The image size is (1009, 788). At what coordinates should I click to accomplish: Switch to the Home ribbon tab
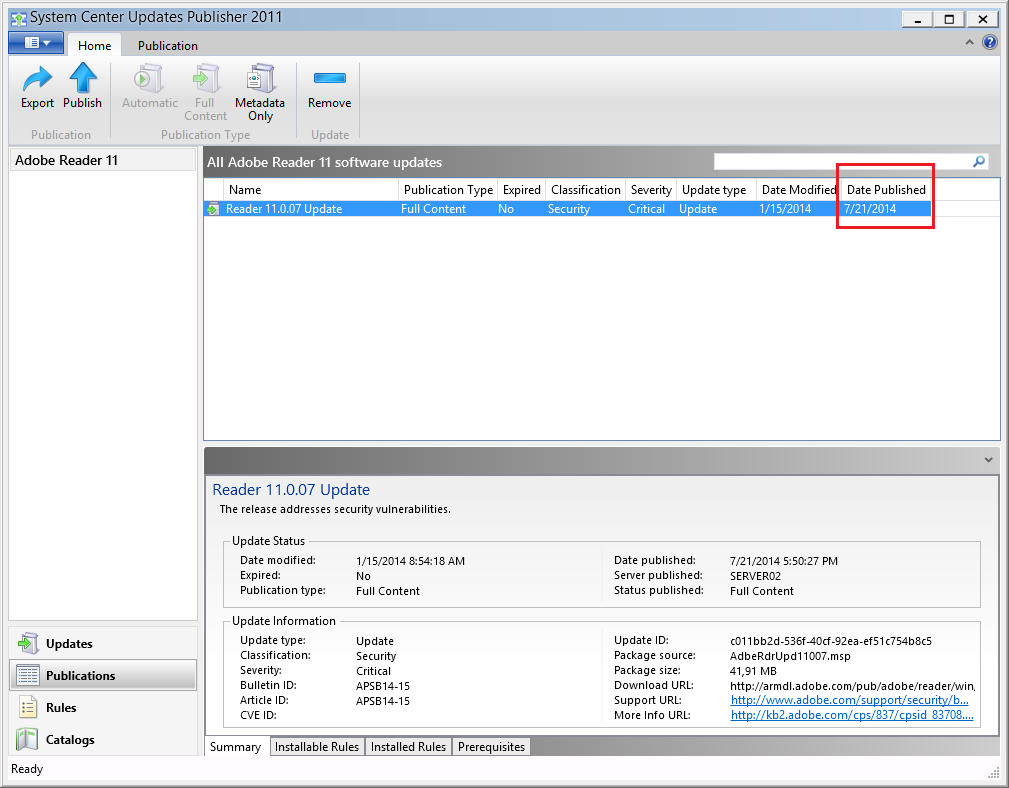click(95, 46)
